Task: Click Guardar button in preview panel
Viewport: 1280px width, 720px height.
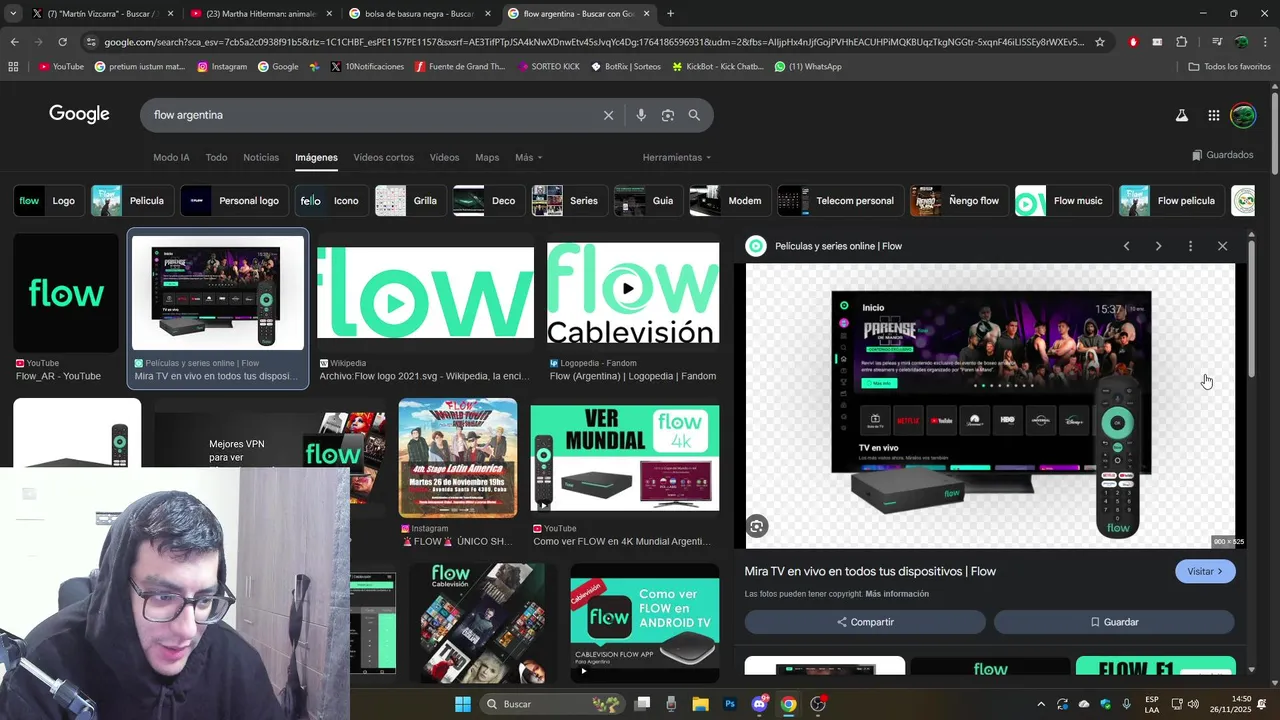Action: click(1114, 622)
